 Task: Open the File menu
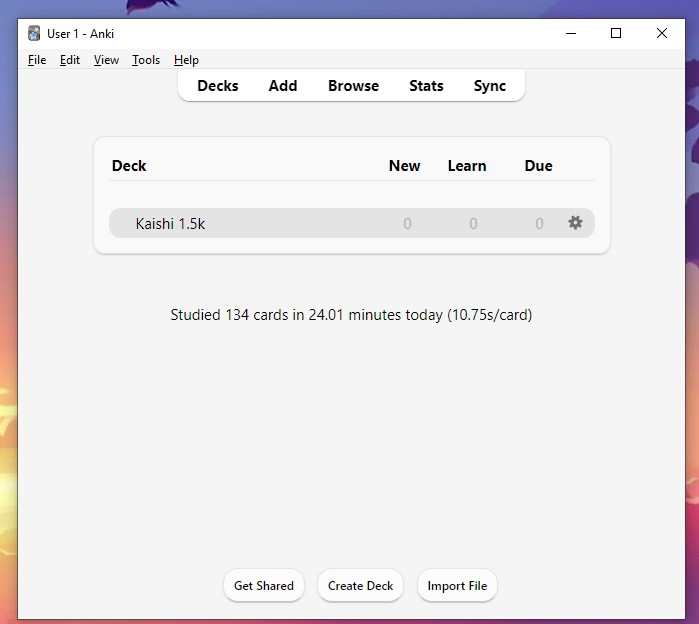tap(37, 60)
